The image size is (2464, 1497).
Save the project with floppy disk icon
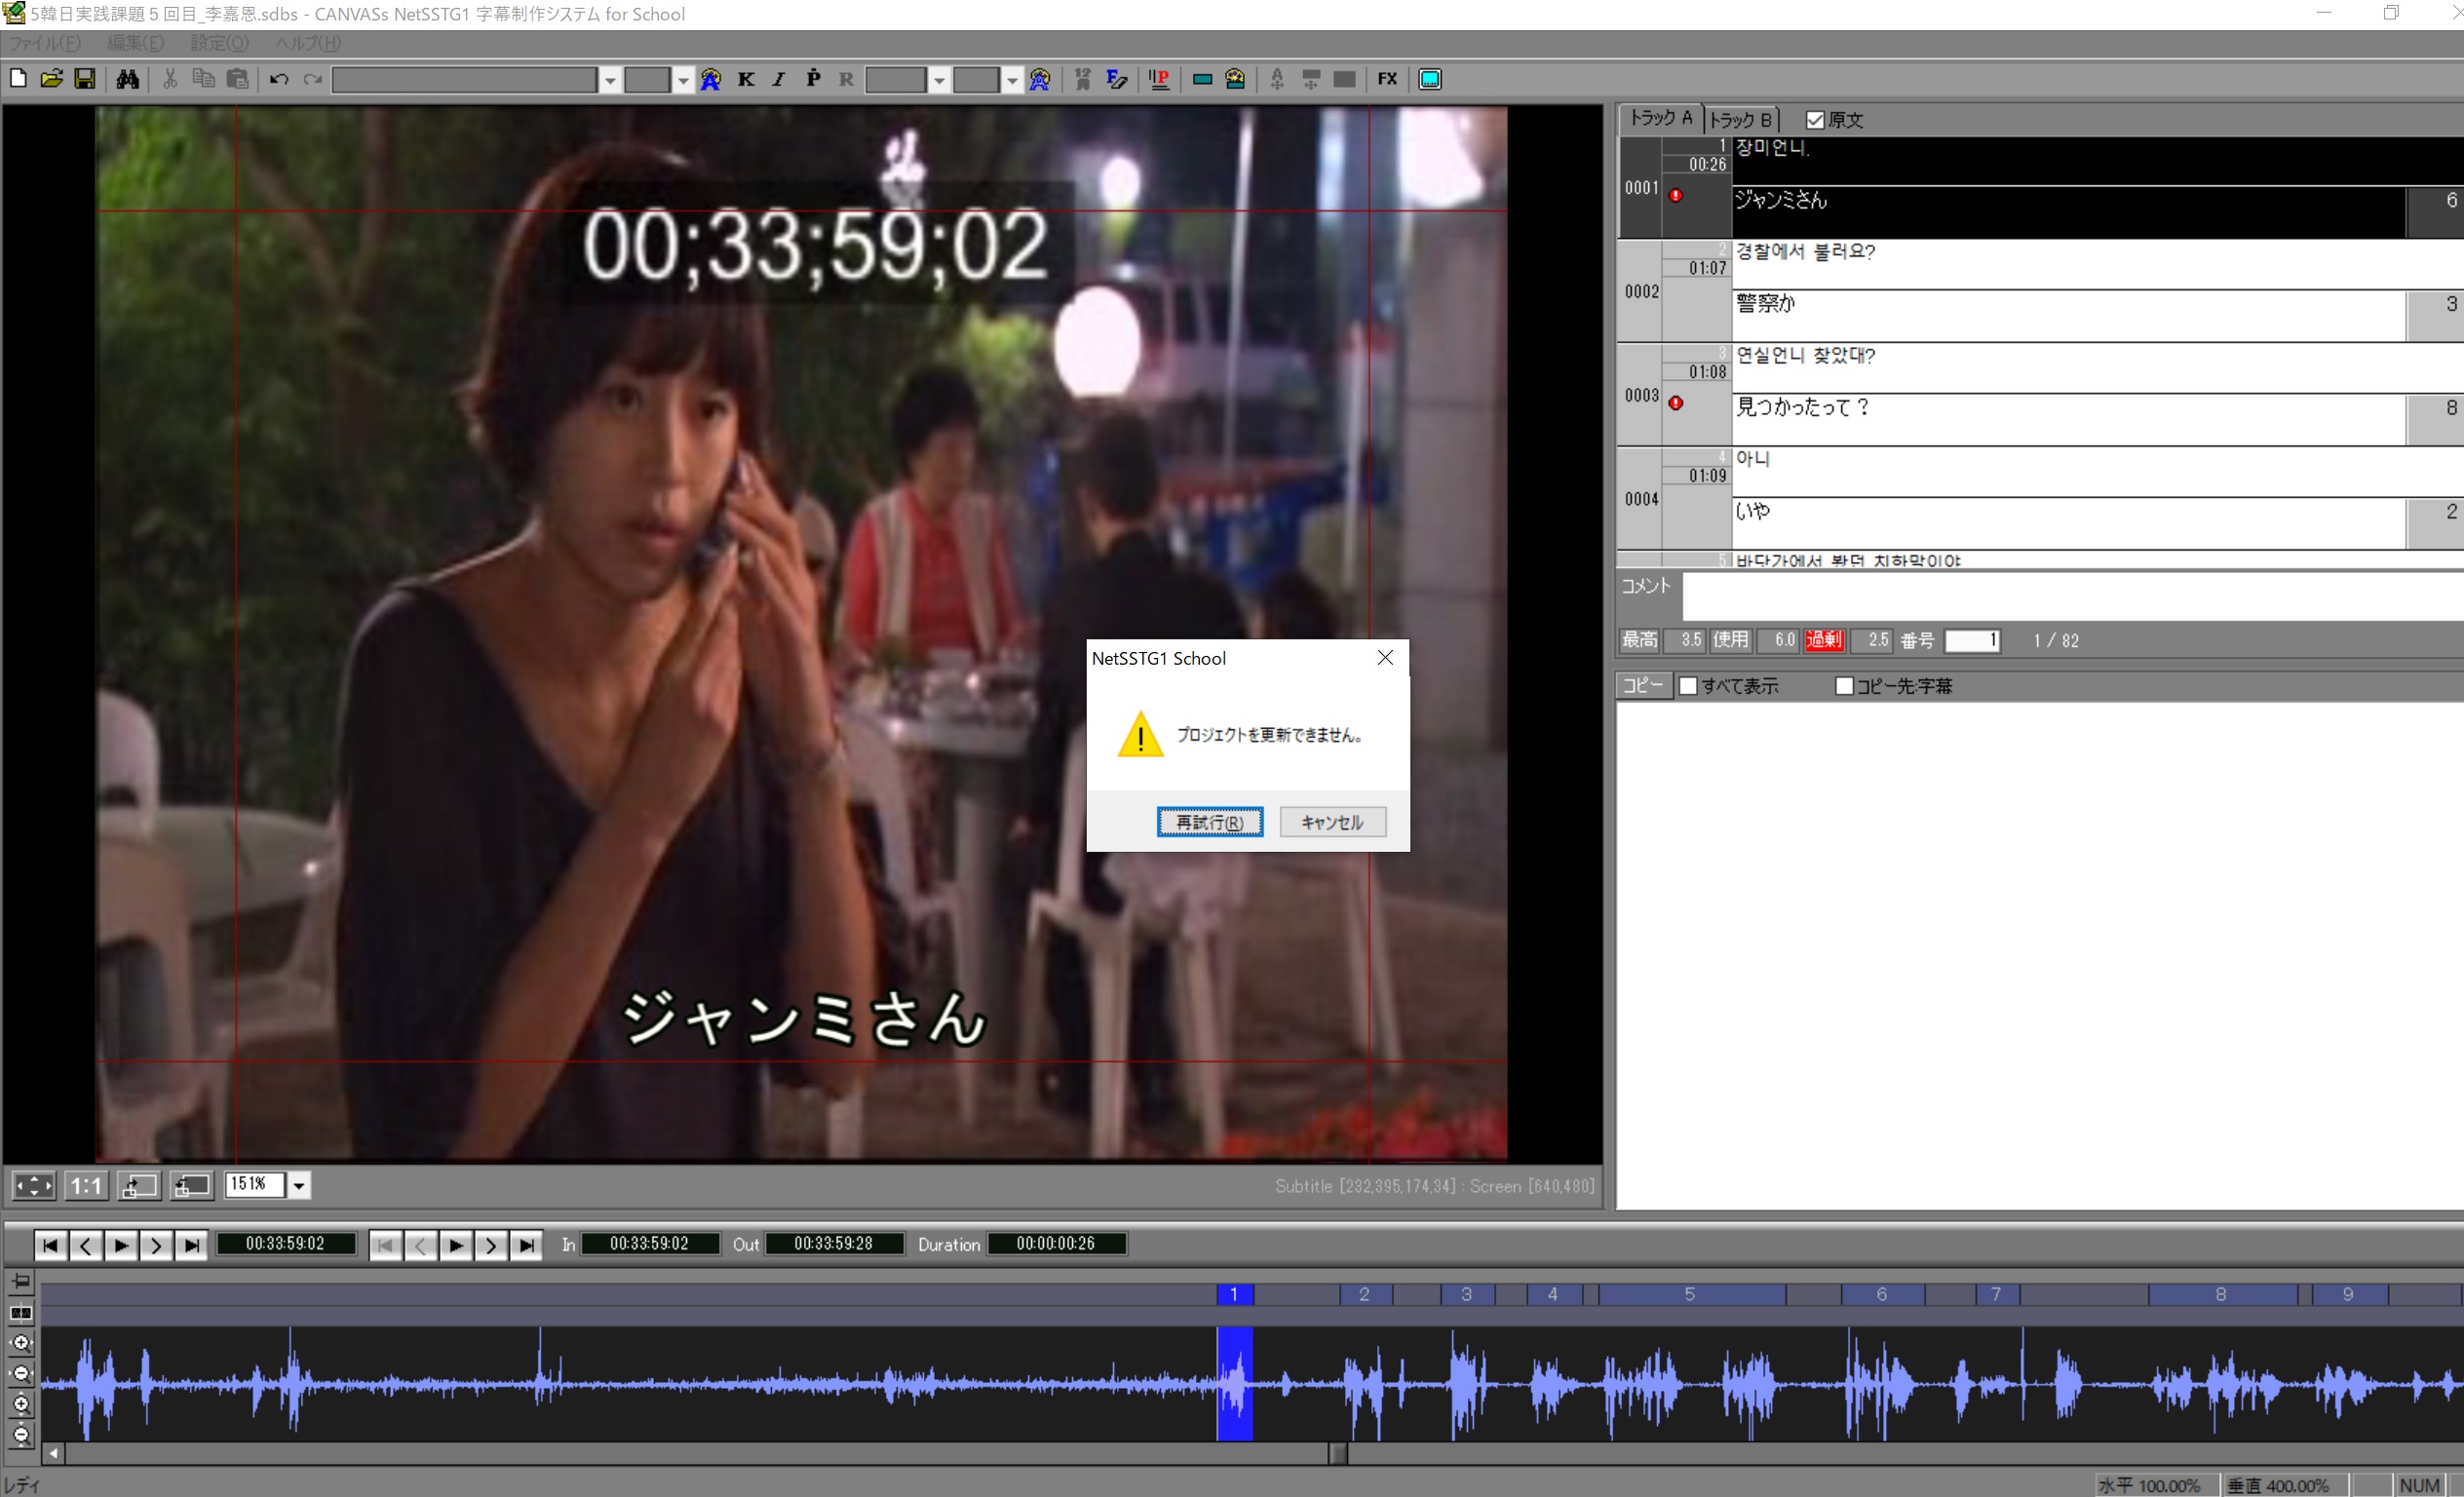coord(85,79)
